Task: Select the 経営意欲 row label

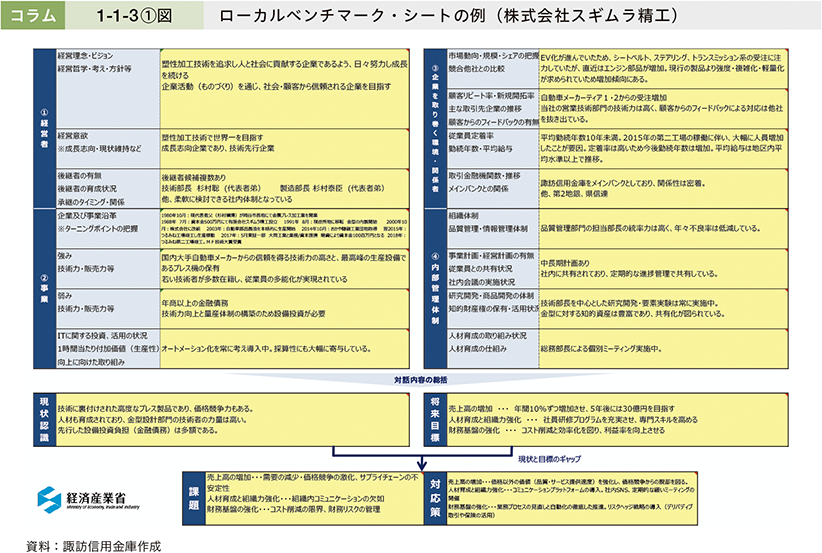Action: pyautogui.click(x=72, y=136)
